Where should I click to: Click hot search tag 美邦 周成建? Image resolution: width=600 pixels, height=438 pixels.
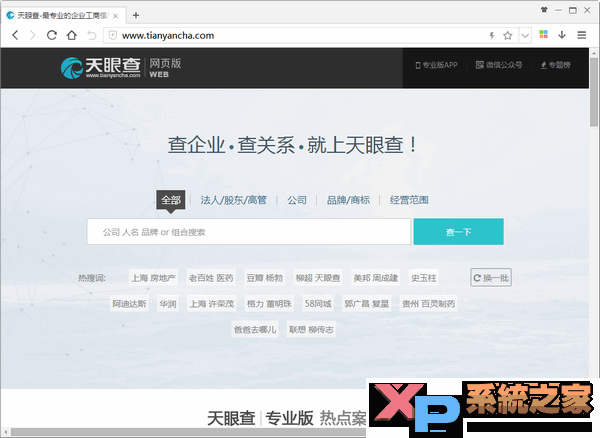point(375,278)
